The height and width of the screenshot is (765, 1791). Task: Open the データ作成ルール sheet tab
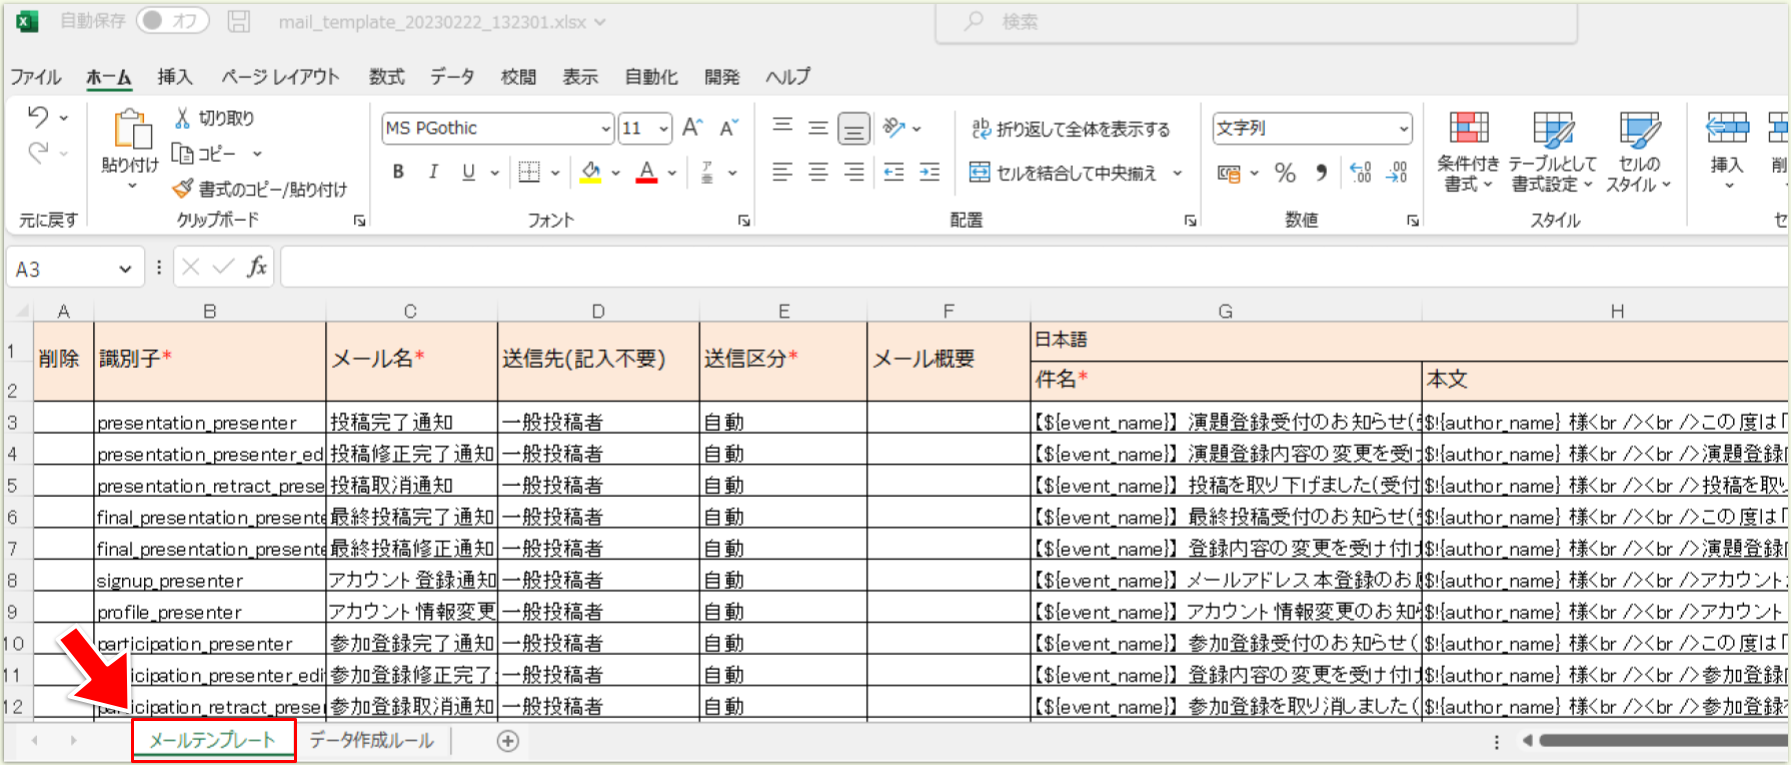[x=371, y=740]
